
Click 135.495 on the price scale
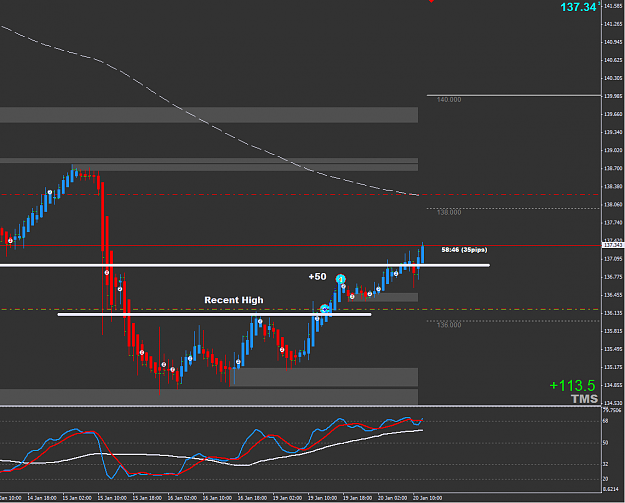pos(613,349)
